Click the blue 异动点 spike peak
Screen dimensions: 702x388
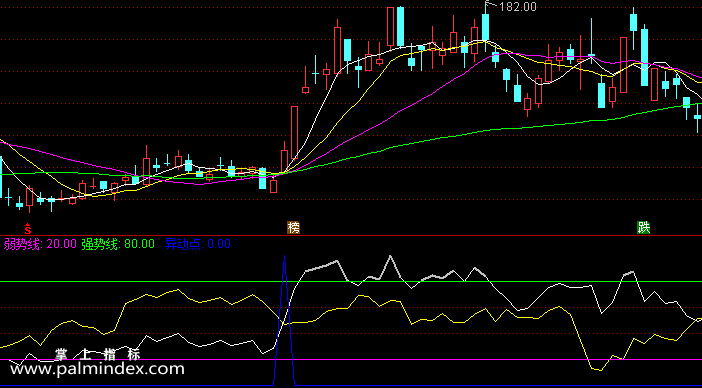(284, 257)
